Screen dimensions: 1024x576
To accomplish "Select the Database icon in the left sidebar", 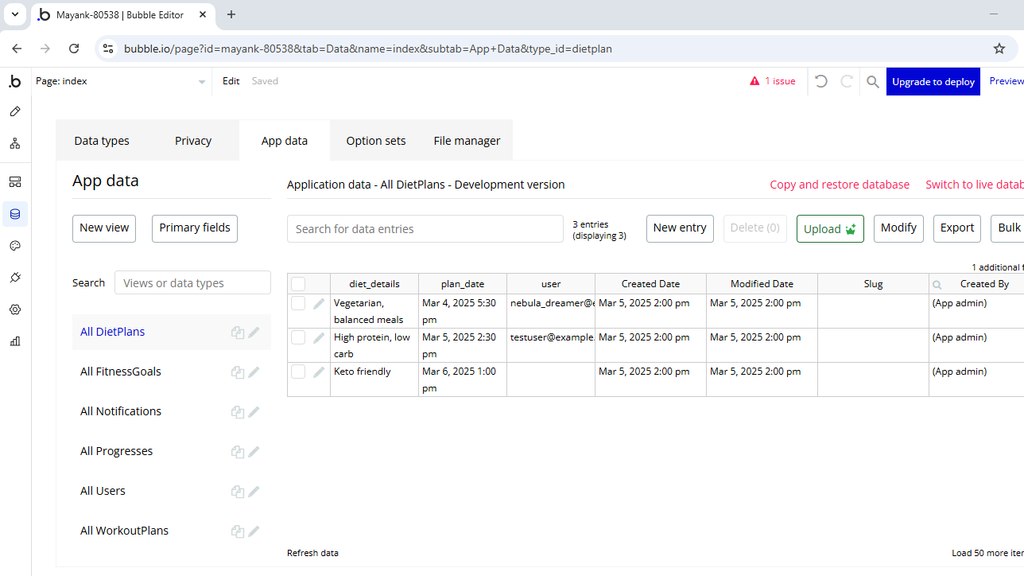I will [x=16, y=214].
